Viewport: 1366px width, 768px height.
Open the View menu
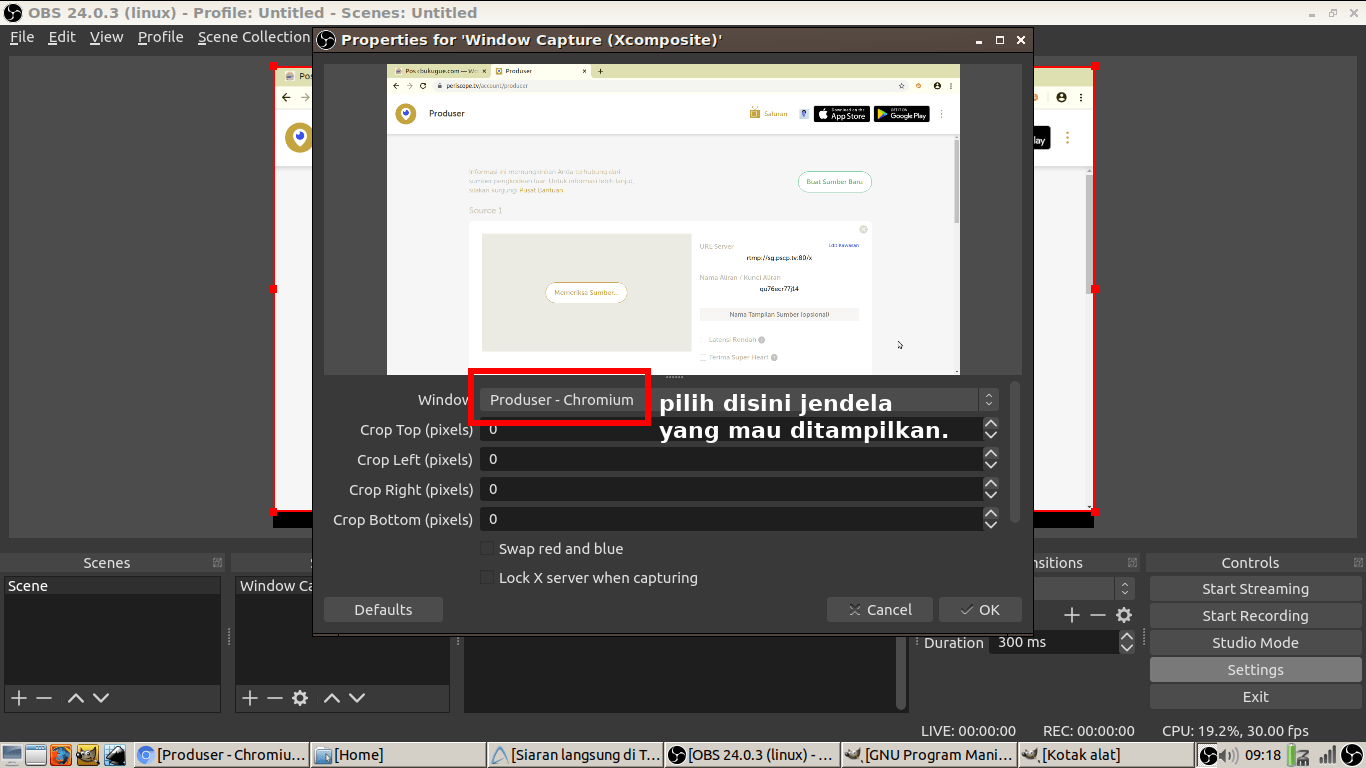(107, 37)
